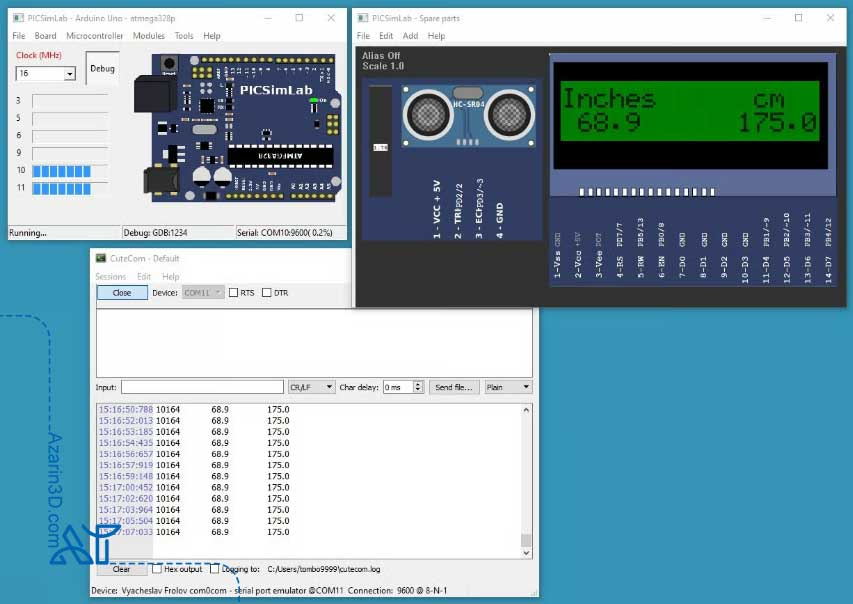Open the Microcontroller menu in PICSimLab
The image size is (853, 604).
95,36
